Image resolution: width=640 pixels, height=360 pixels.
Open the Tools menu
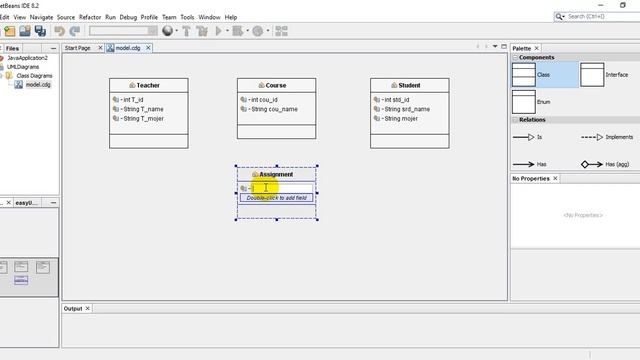(x=187, y=17)
